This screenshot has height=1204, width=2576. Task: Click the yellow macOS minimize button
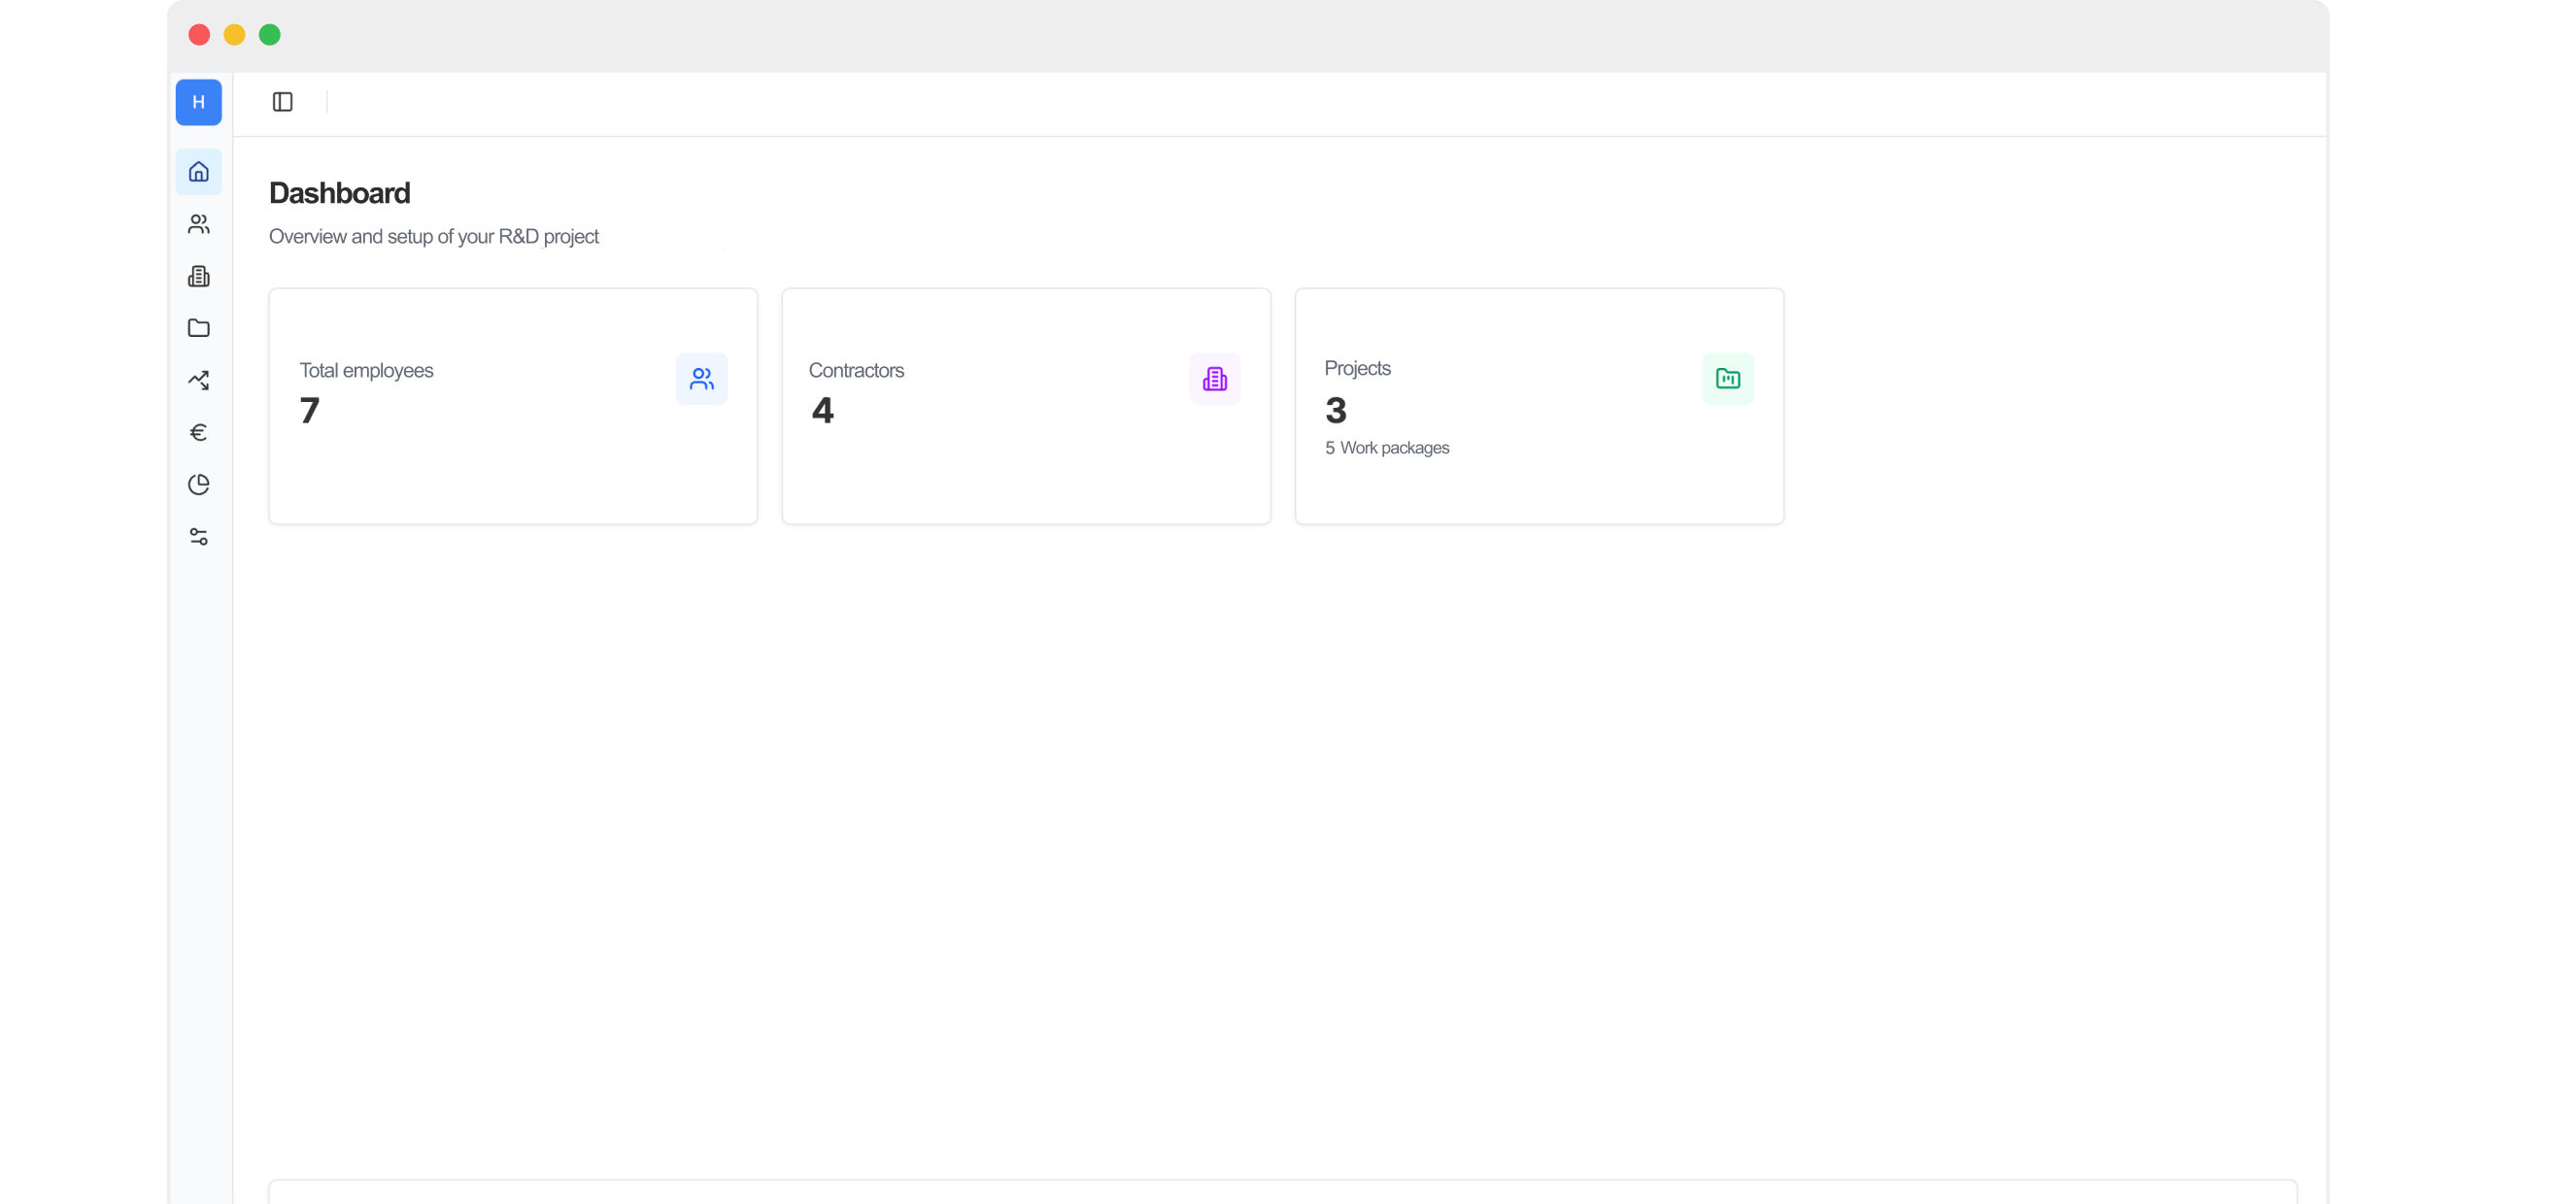234,35
